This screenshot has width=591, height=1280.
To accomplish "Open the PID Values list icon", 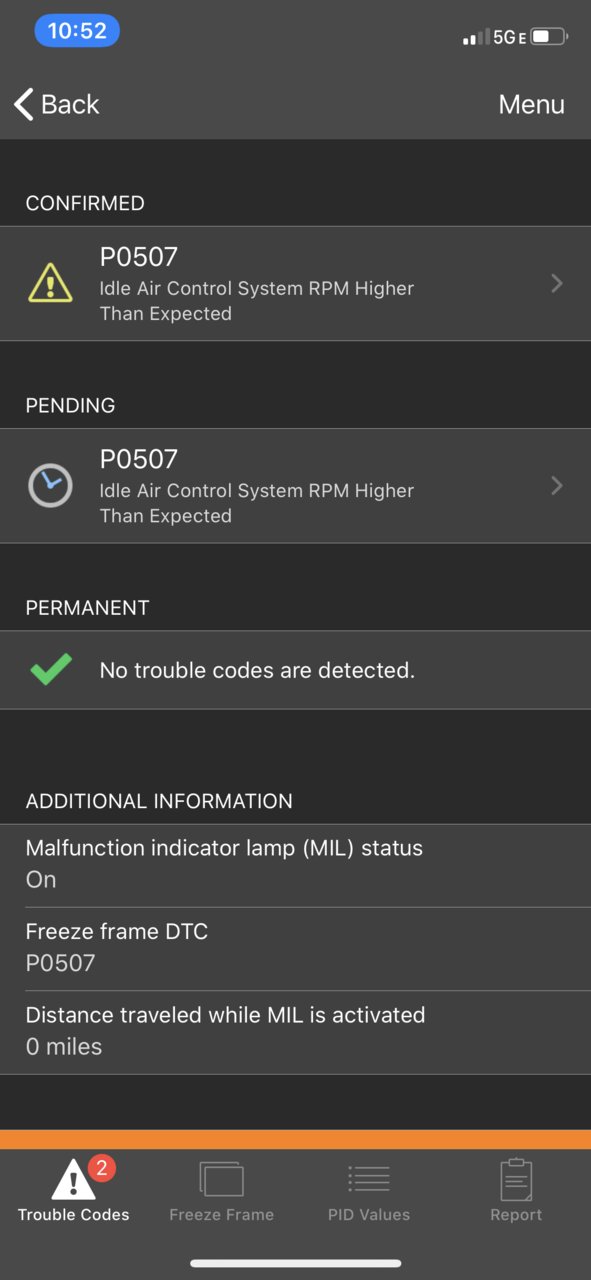I will click(x=369, y=1179).
